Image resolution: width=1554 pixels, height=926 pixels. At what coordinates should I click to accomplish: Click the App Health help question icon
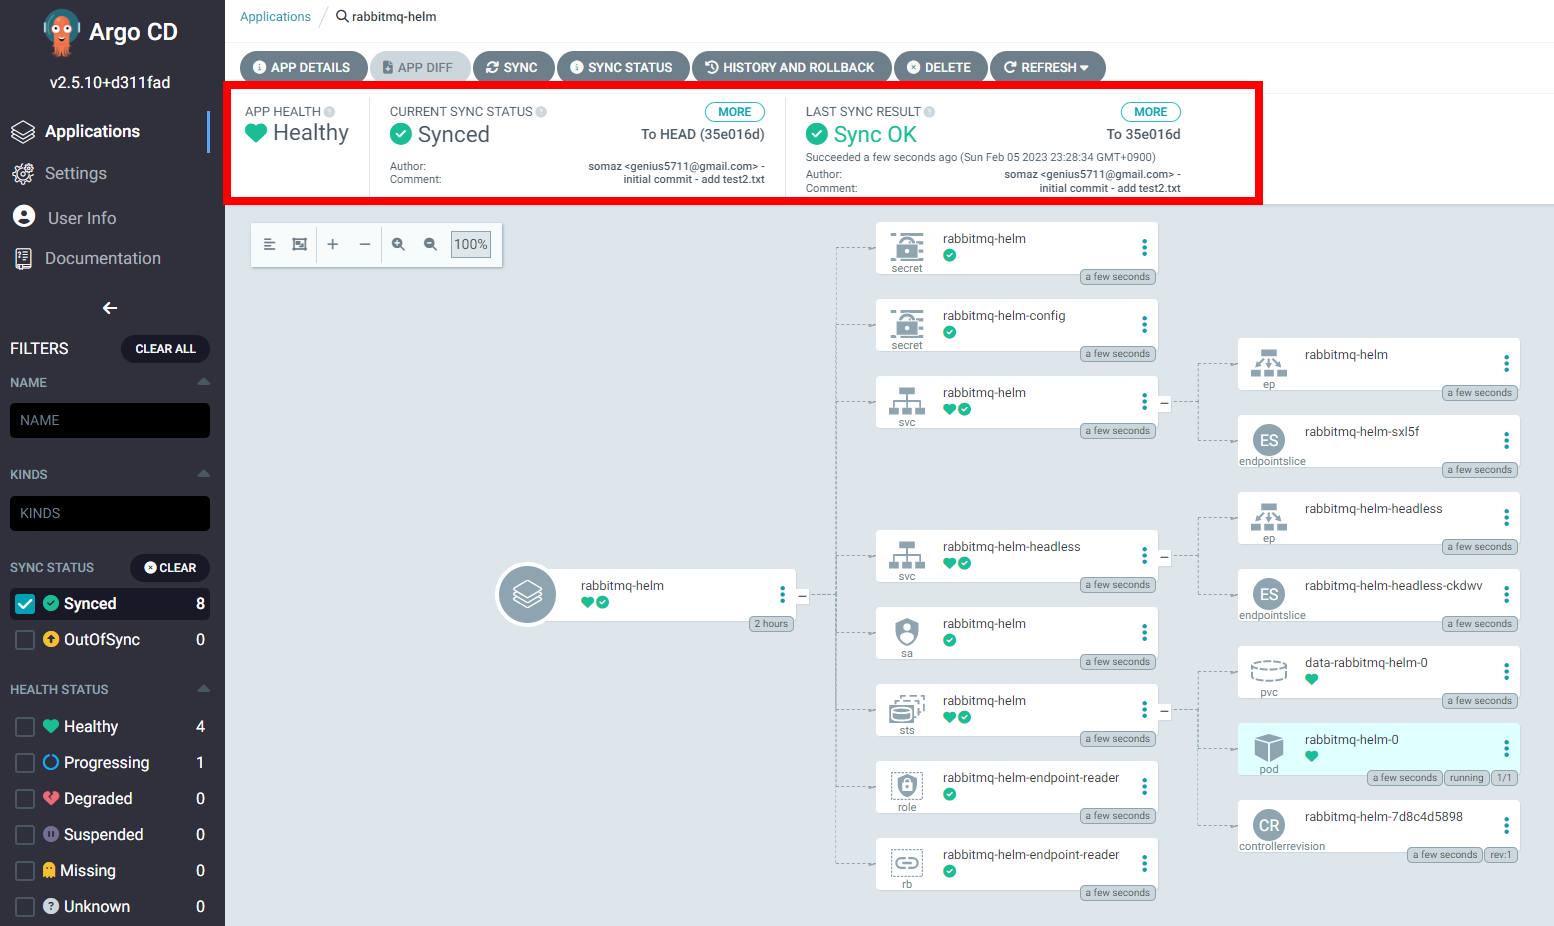330,112
